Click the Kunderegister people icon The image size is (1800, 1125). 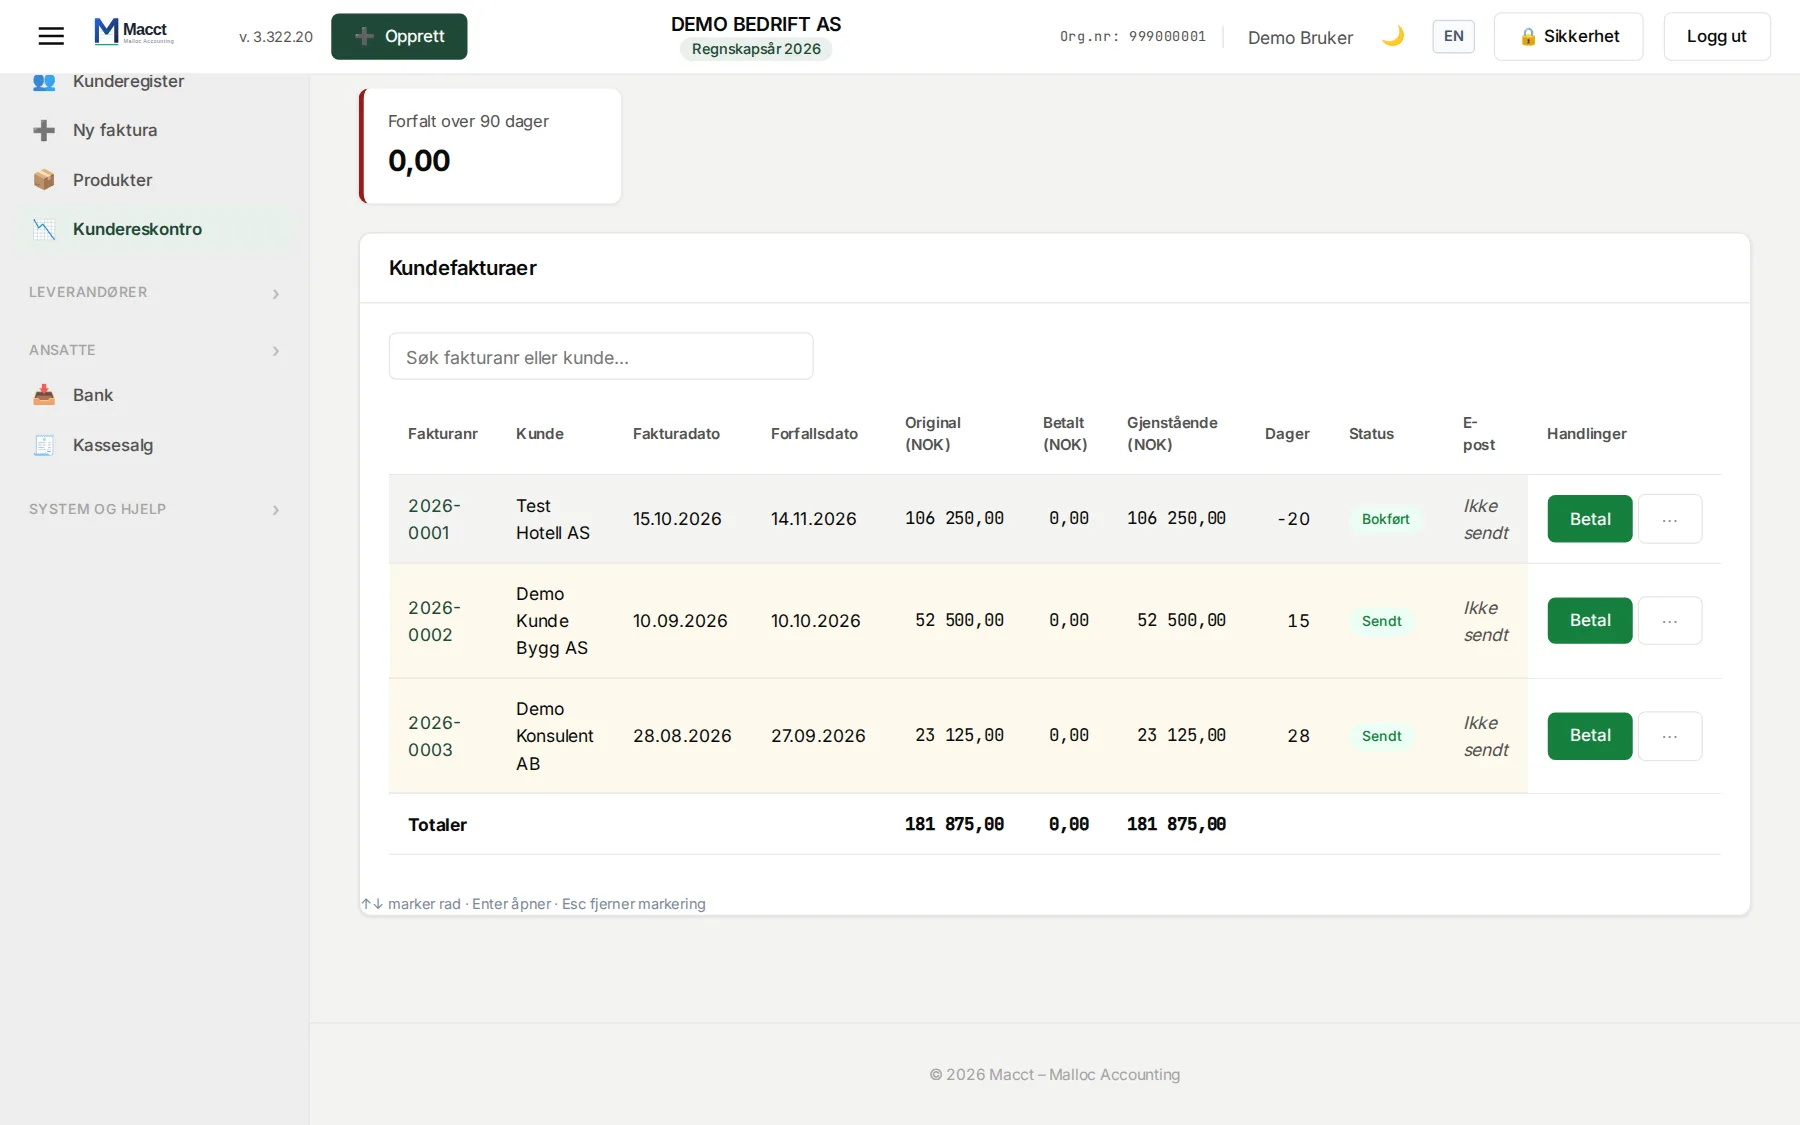44,81
